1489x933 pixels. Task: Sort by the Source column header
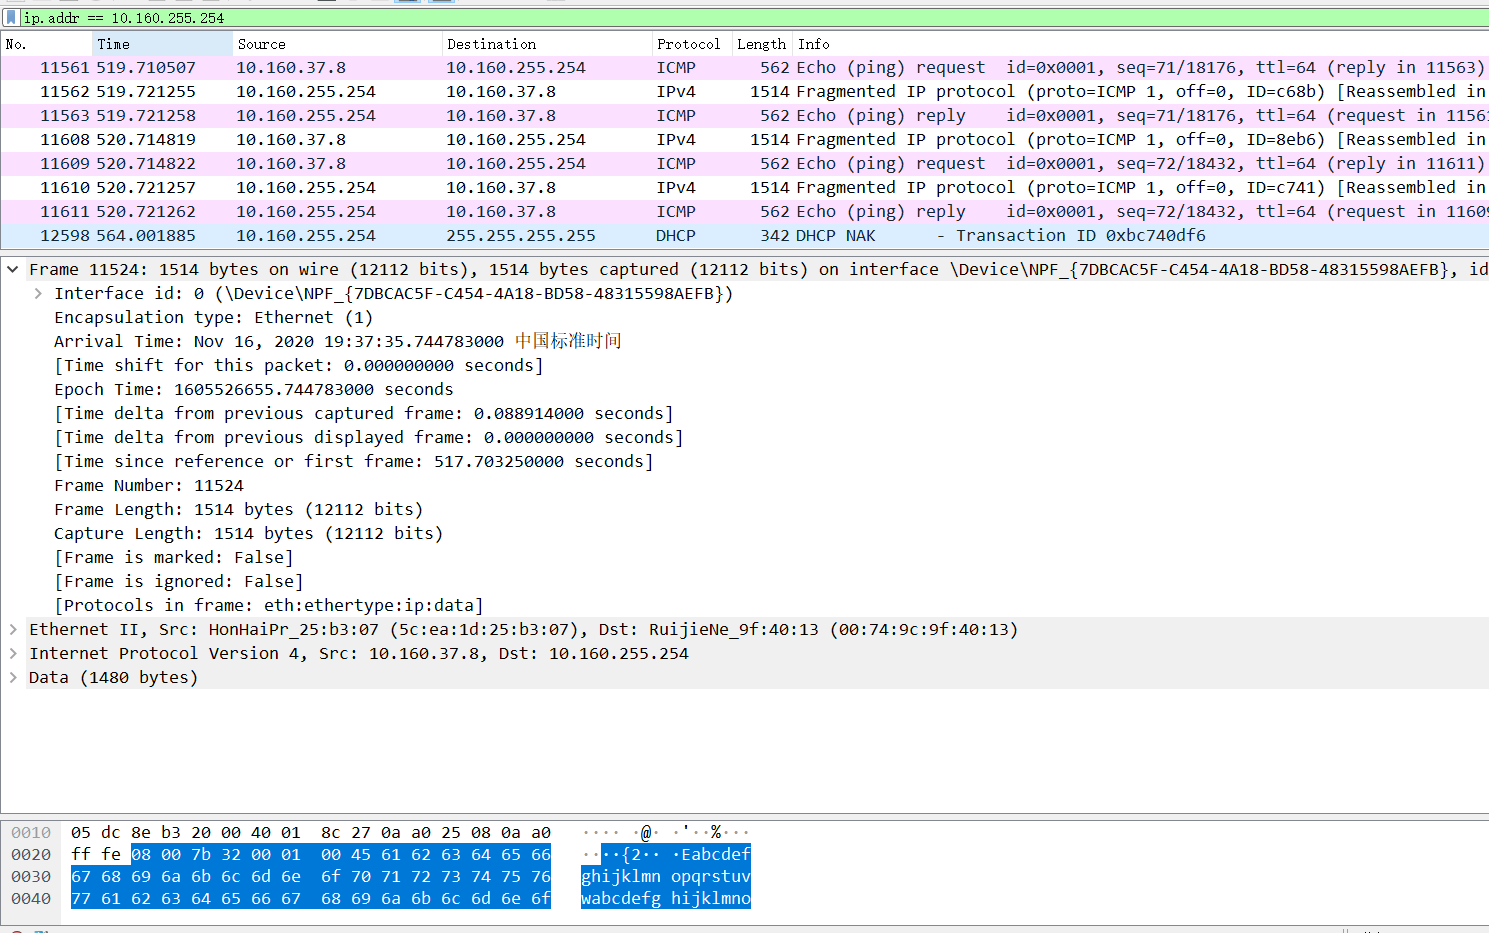click(x=338, y=44)
